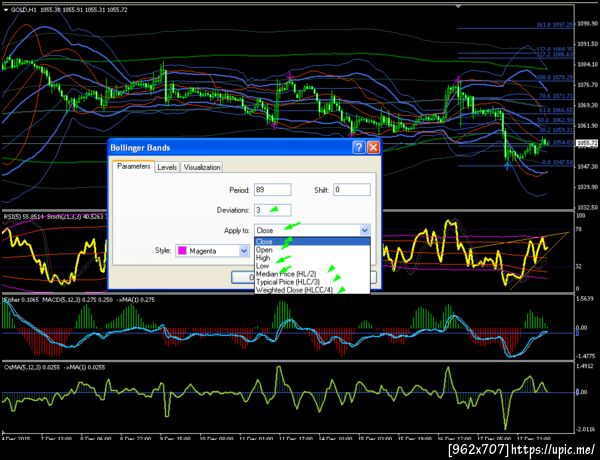
Task: Choose Typical Price (HLC/3) option
Action: tap(312, 282)
